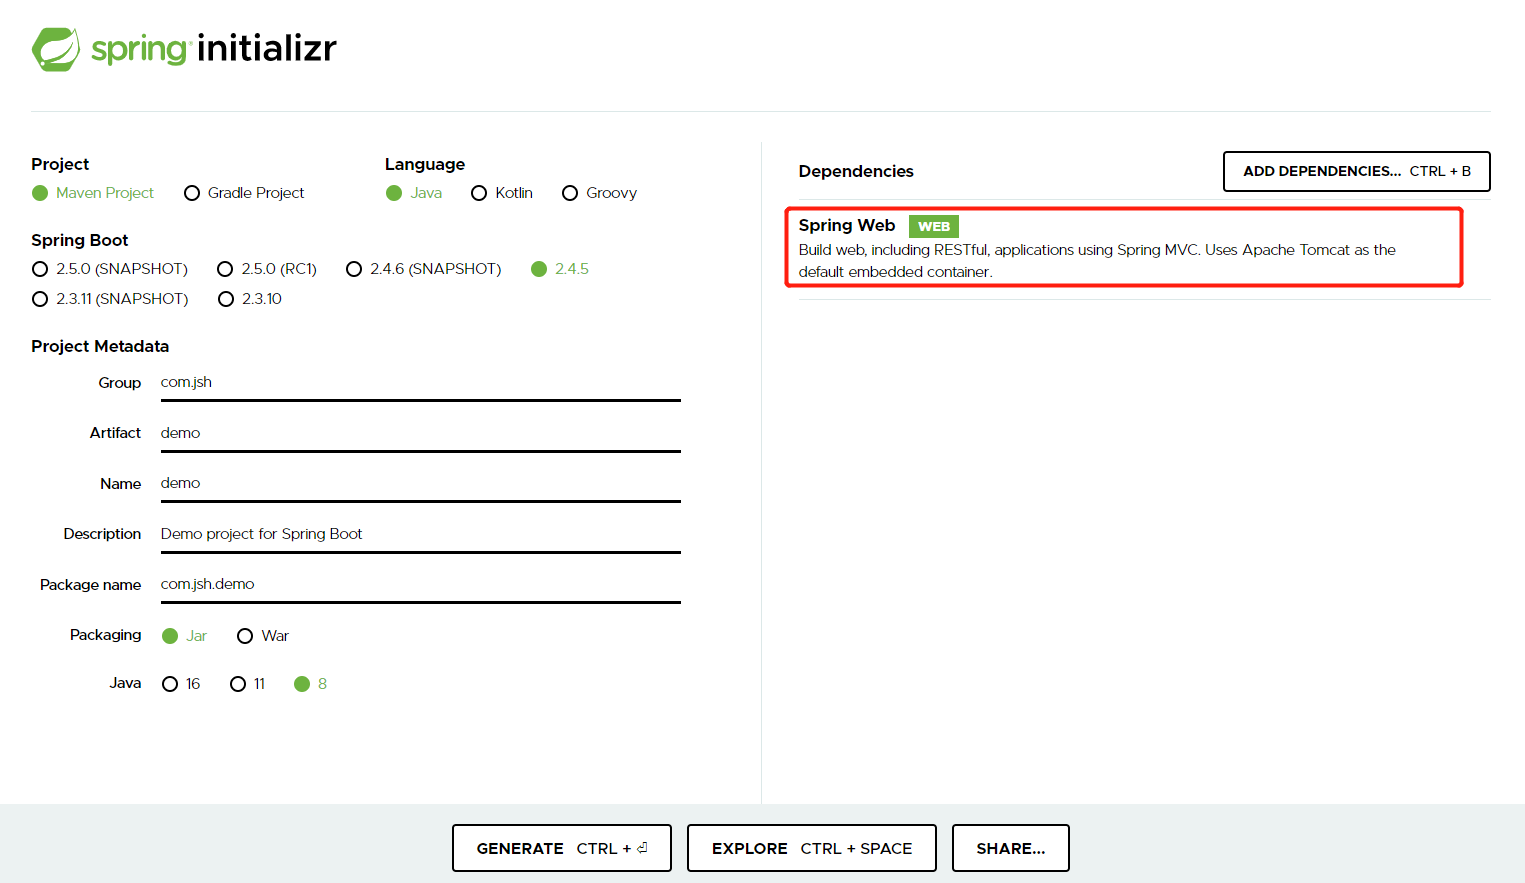The height and width of the screenshot is (883, 1525).
Task: Choose Java as the language
Action: pyautogui.click(x=414, y=193)
